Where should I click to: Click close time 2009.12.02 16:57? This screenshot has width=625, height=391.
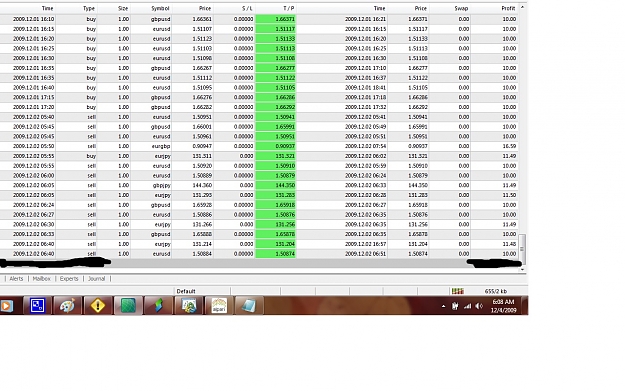point(365,244)
